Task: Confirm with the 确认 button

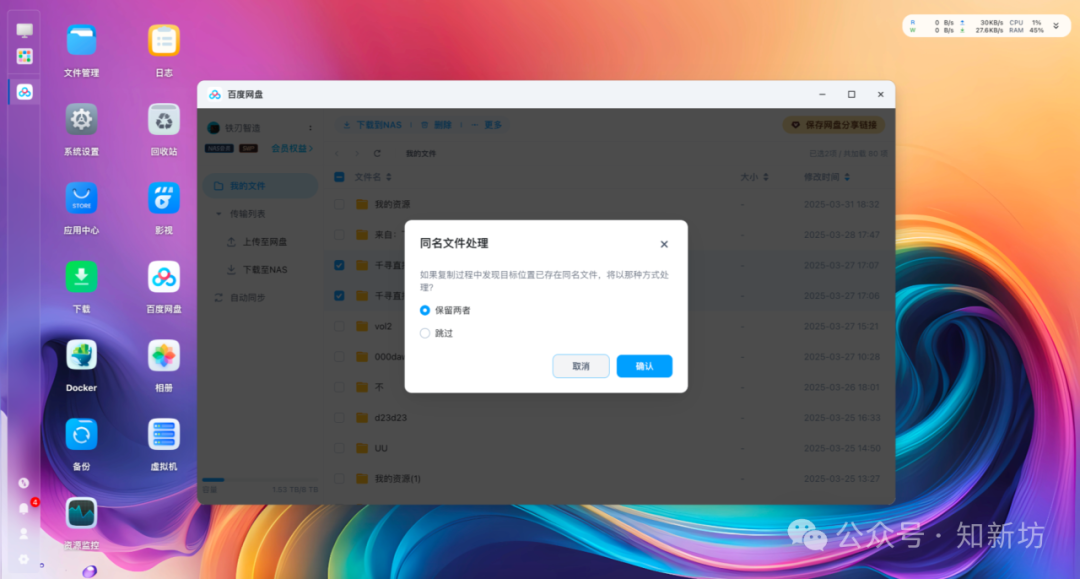Action: coord(644,366)
